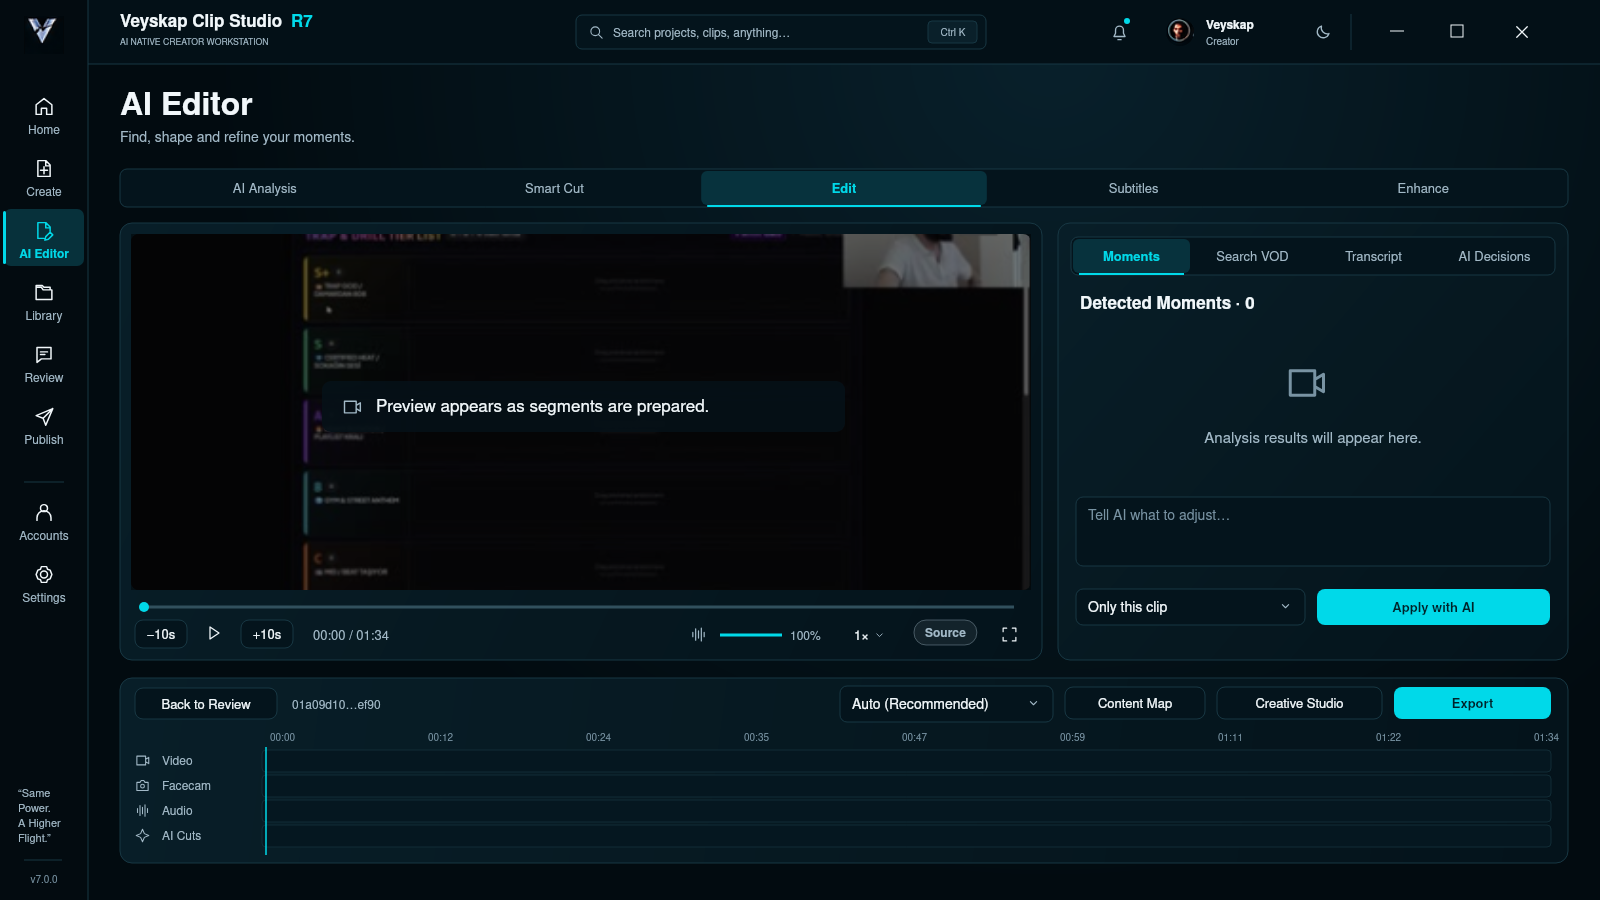
Task: Click the video seek bar
Action: click(579, 607)
